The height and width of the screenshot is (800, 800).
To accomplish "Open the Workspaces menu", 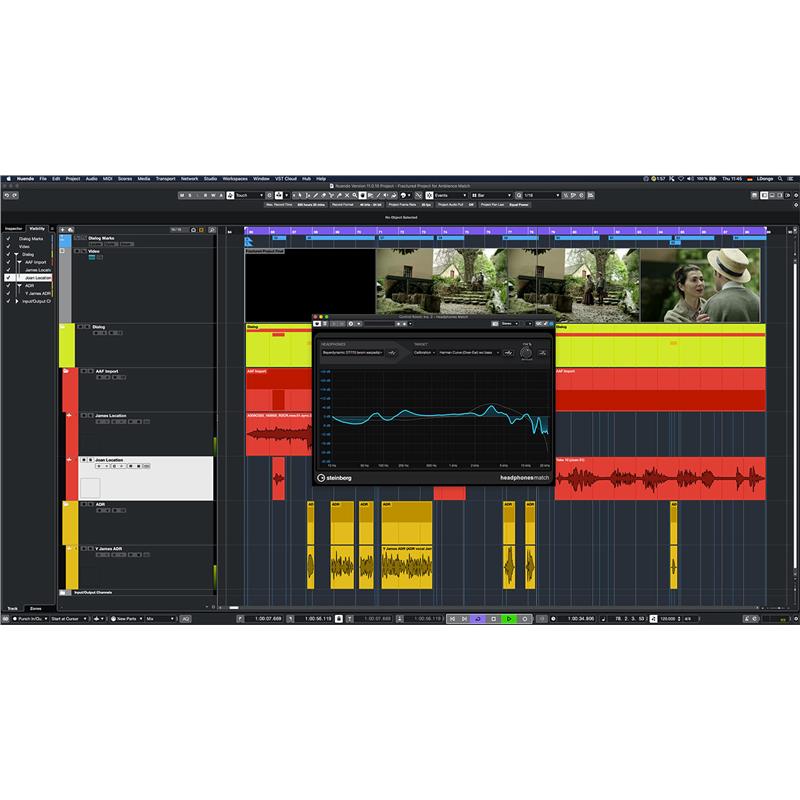I will pos(235,179).
